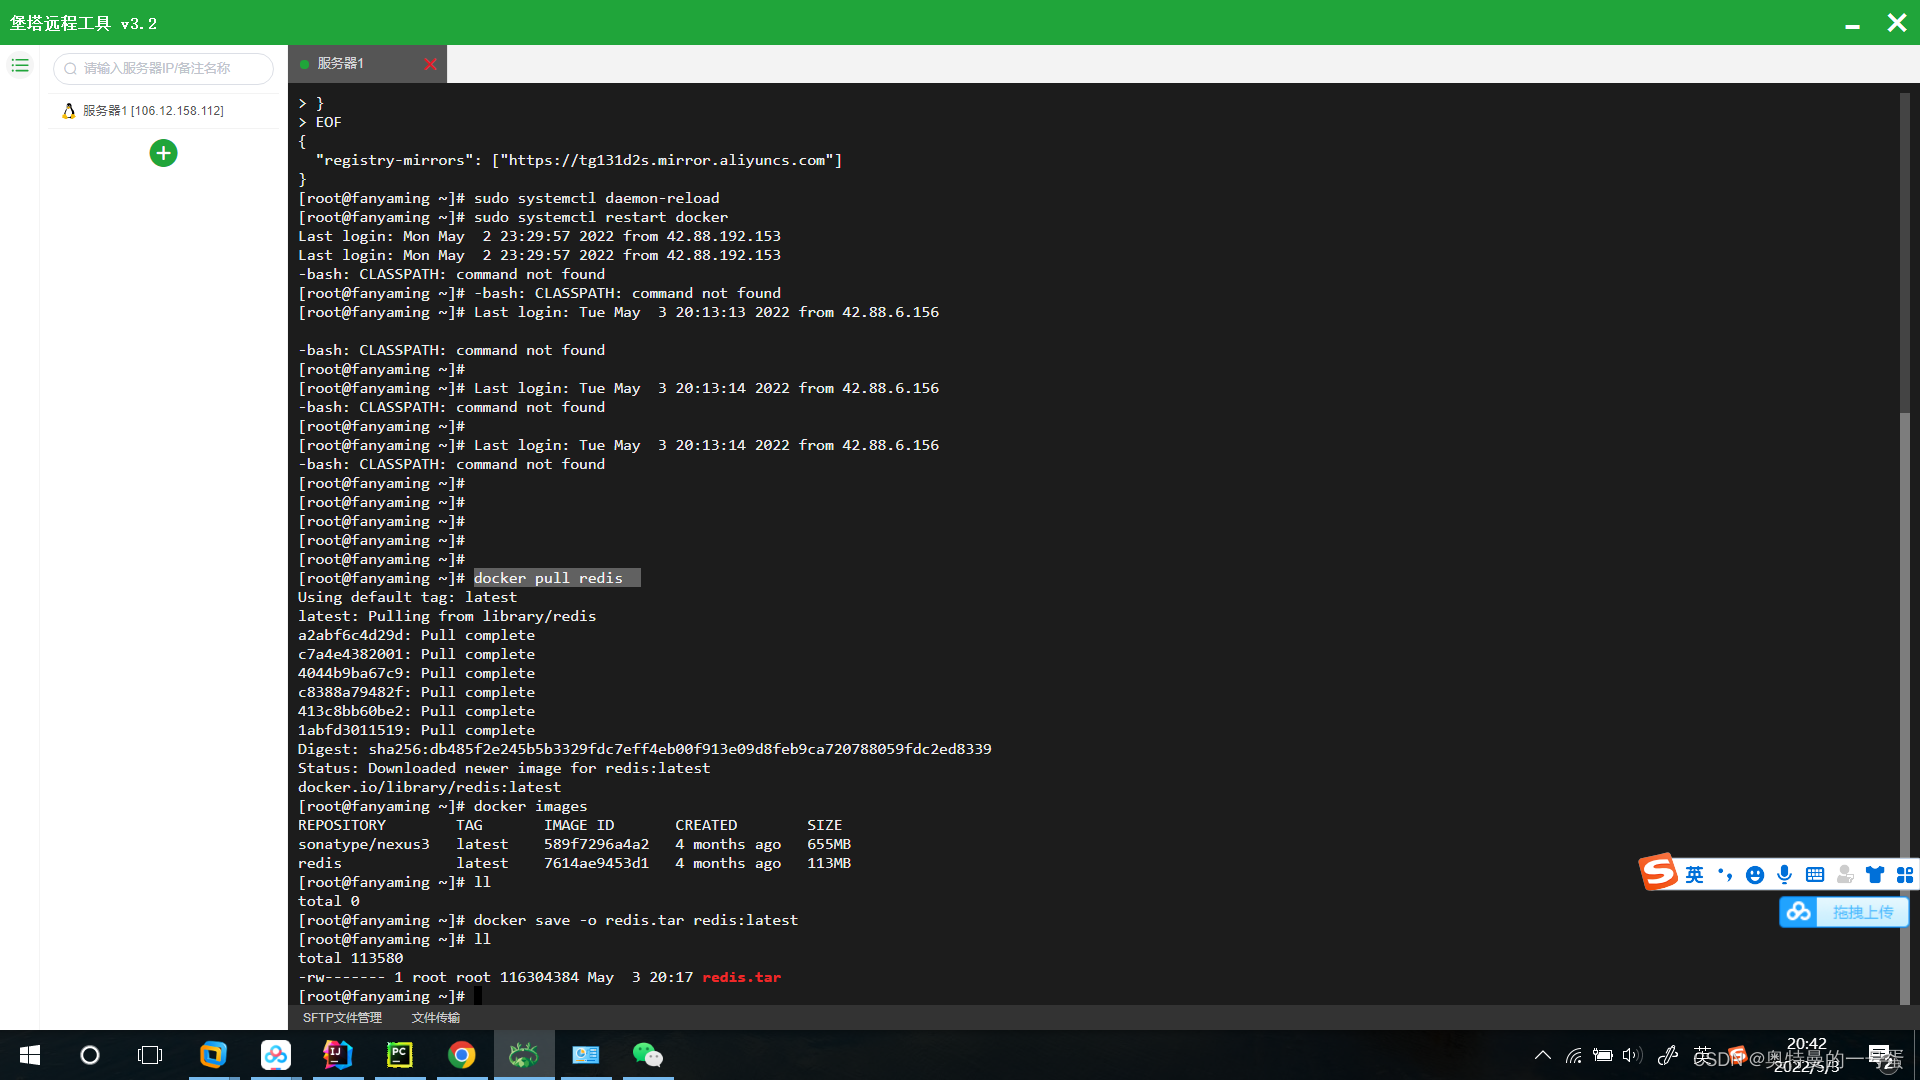Open Sogou skin shirt icon

point(1875,875)
